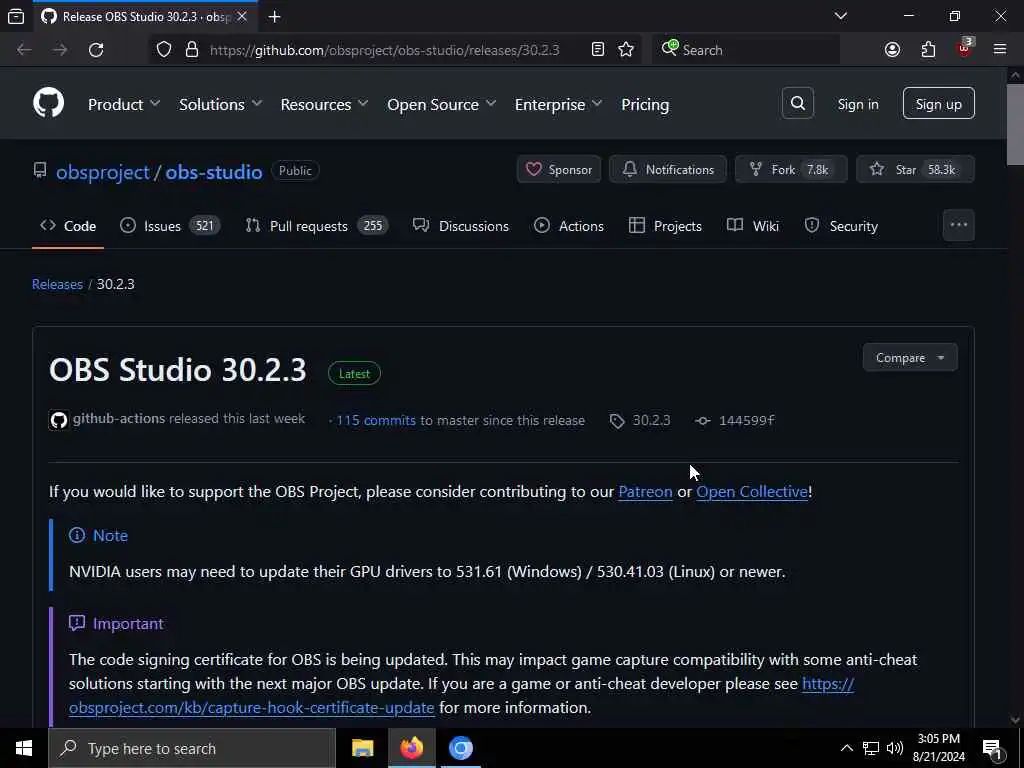1024x768 pixels.
Task: Show hidden system tray icons
Action: (846, 748)
